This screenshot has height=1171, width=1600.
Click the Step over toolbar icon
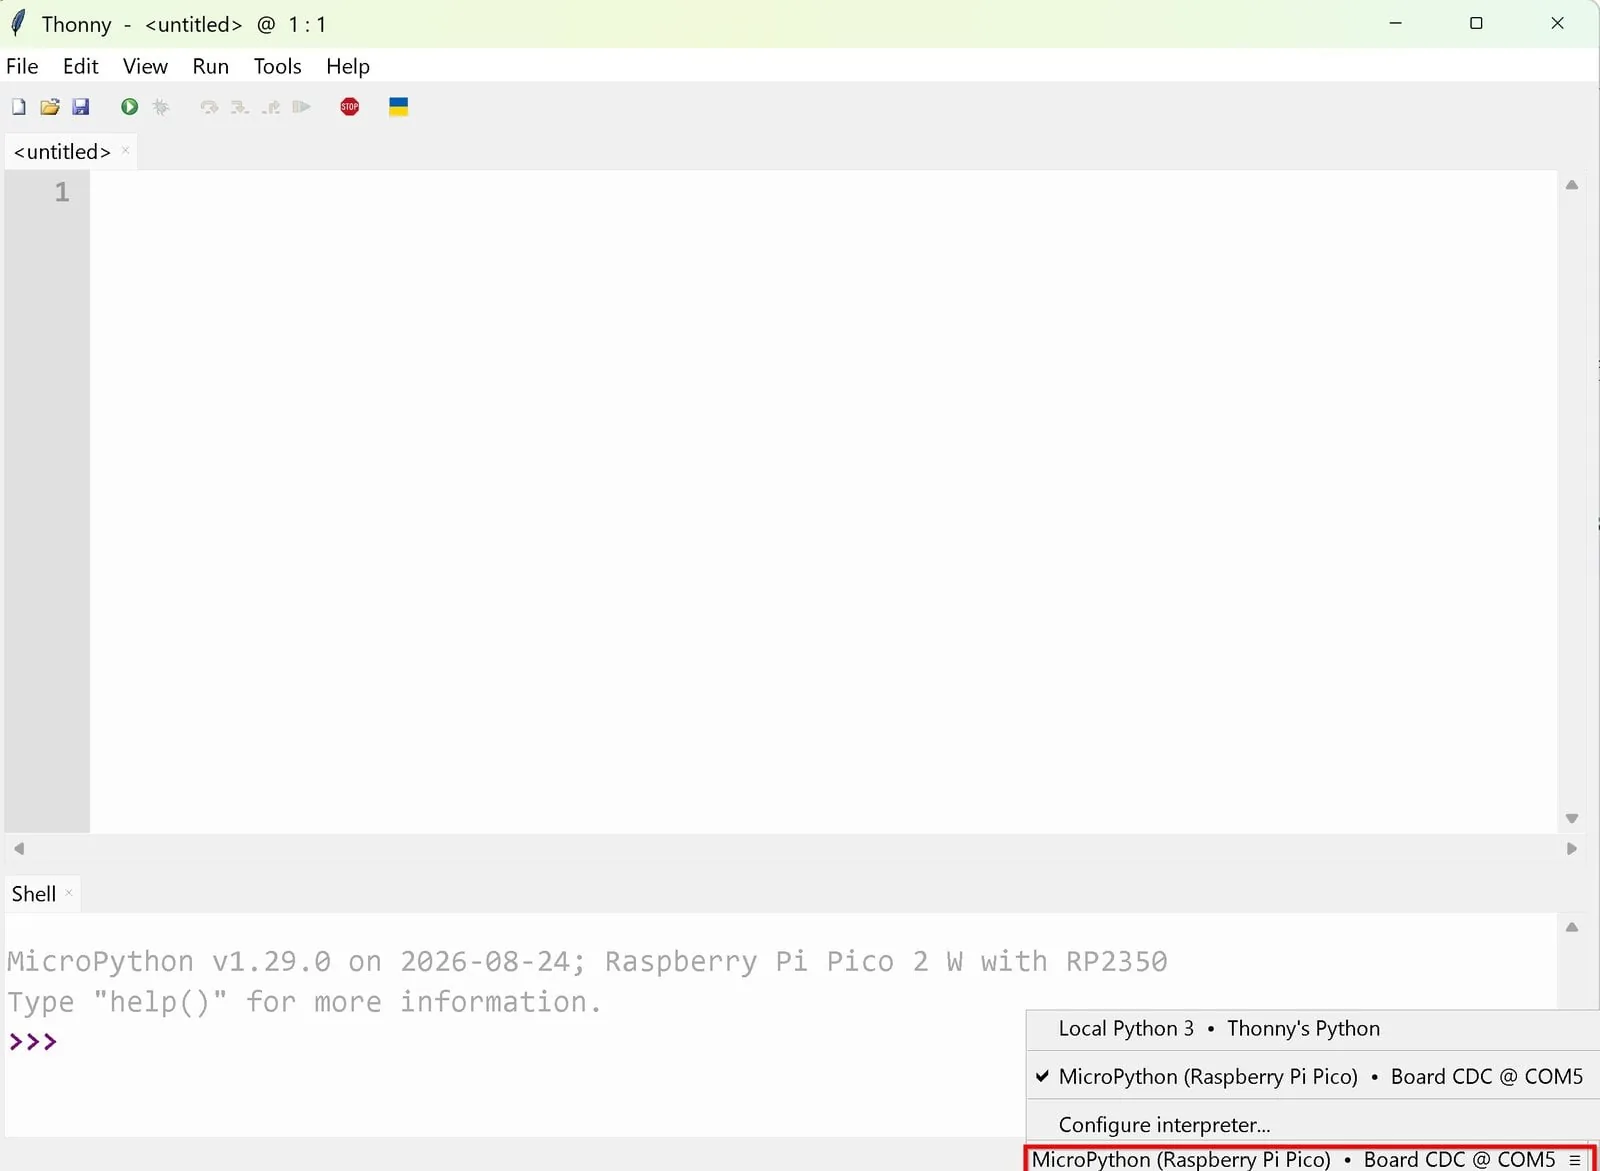click(208, 107)
